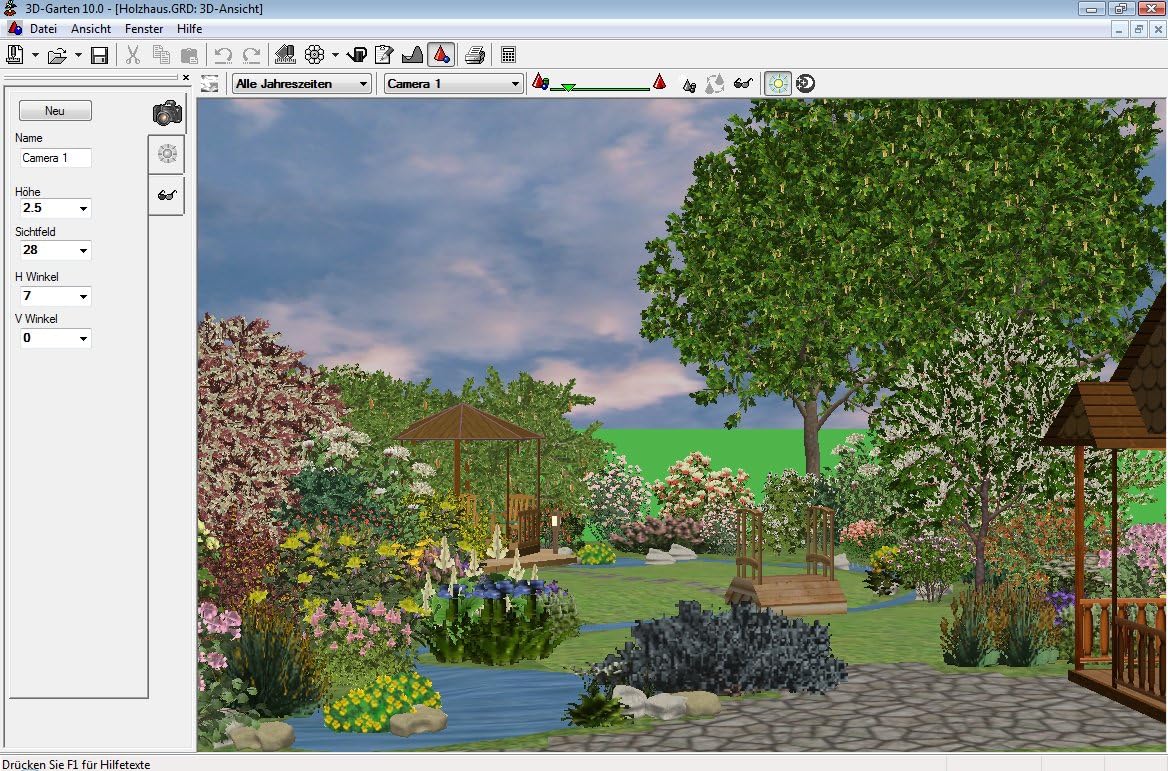Viewport: 1168px width, 771px height.
Task: Click the camera Name text field
Action: [56, 158]
